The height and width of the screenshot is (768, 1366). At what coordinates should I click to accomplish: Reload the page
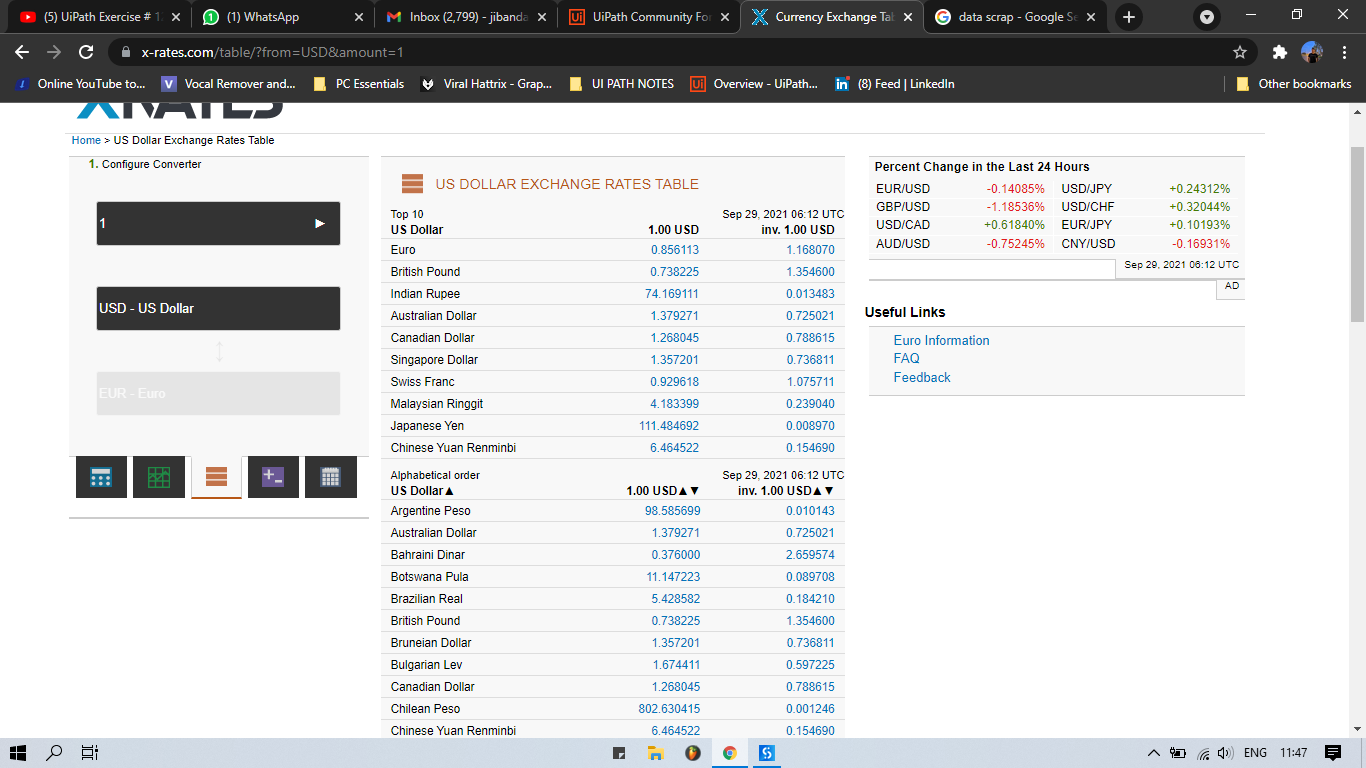point(86,52)
